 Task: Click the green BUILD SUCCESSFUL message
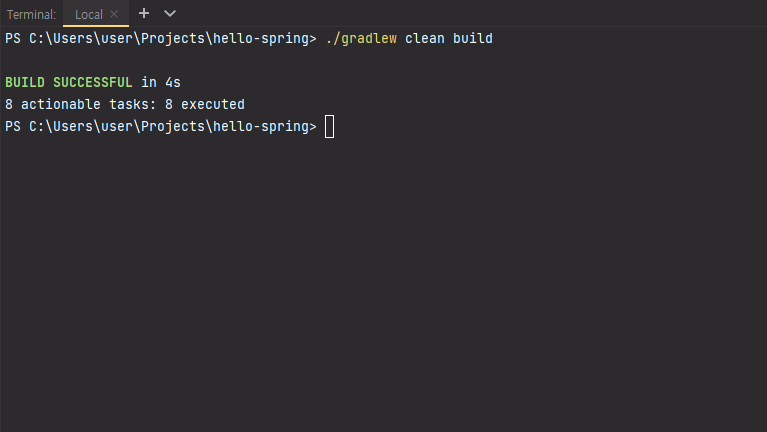pyautogui.click(x=68, y=82)
